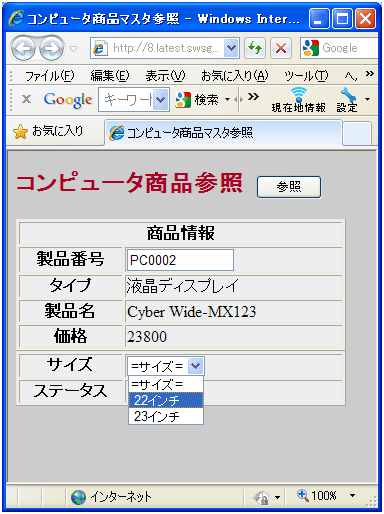384x514 pixels.
Task: Click the 参照 button
Action: (x=289, y=187)
